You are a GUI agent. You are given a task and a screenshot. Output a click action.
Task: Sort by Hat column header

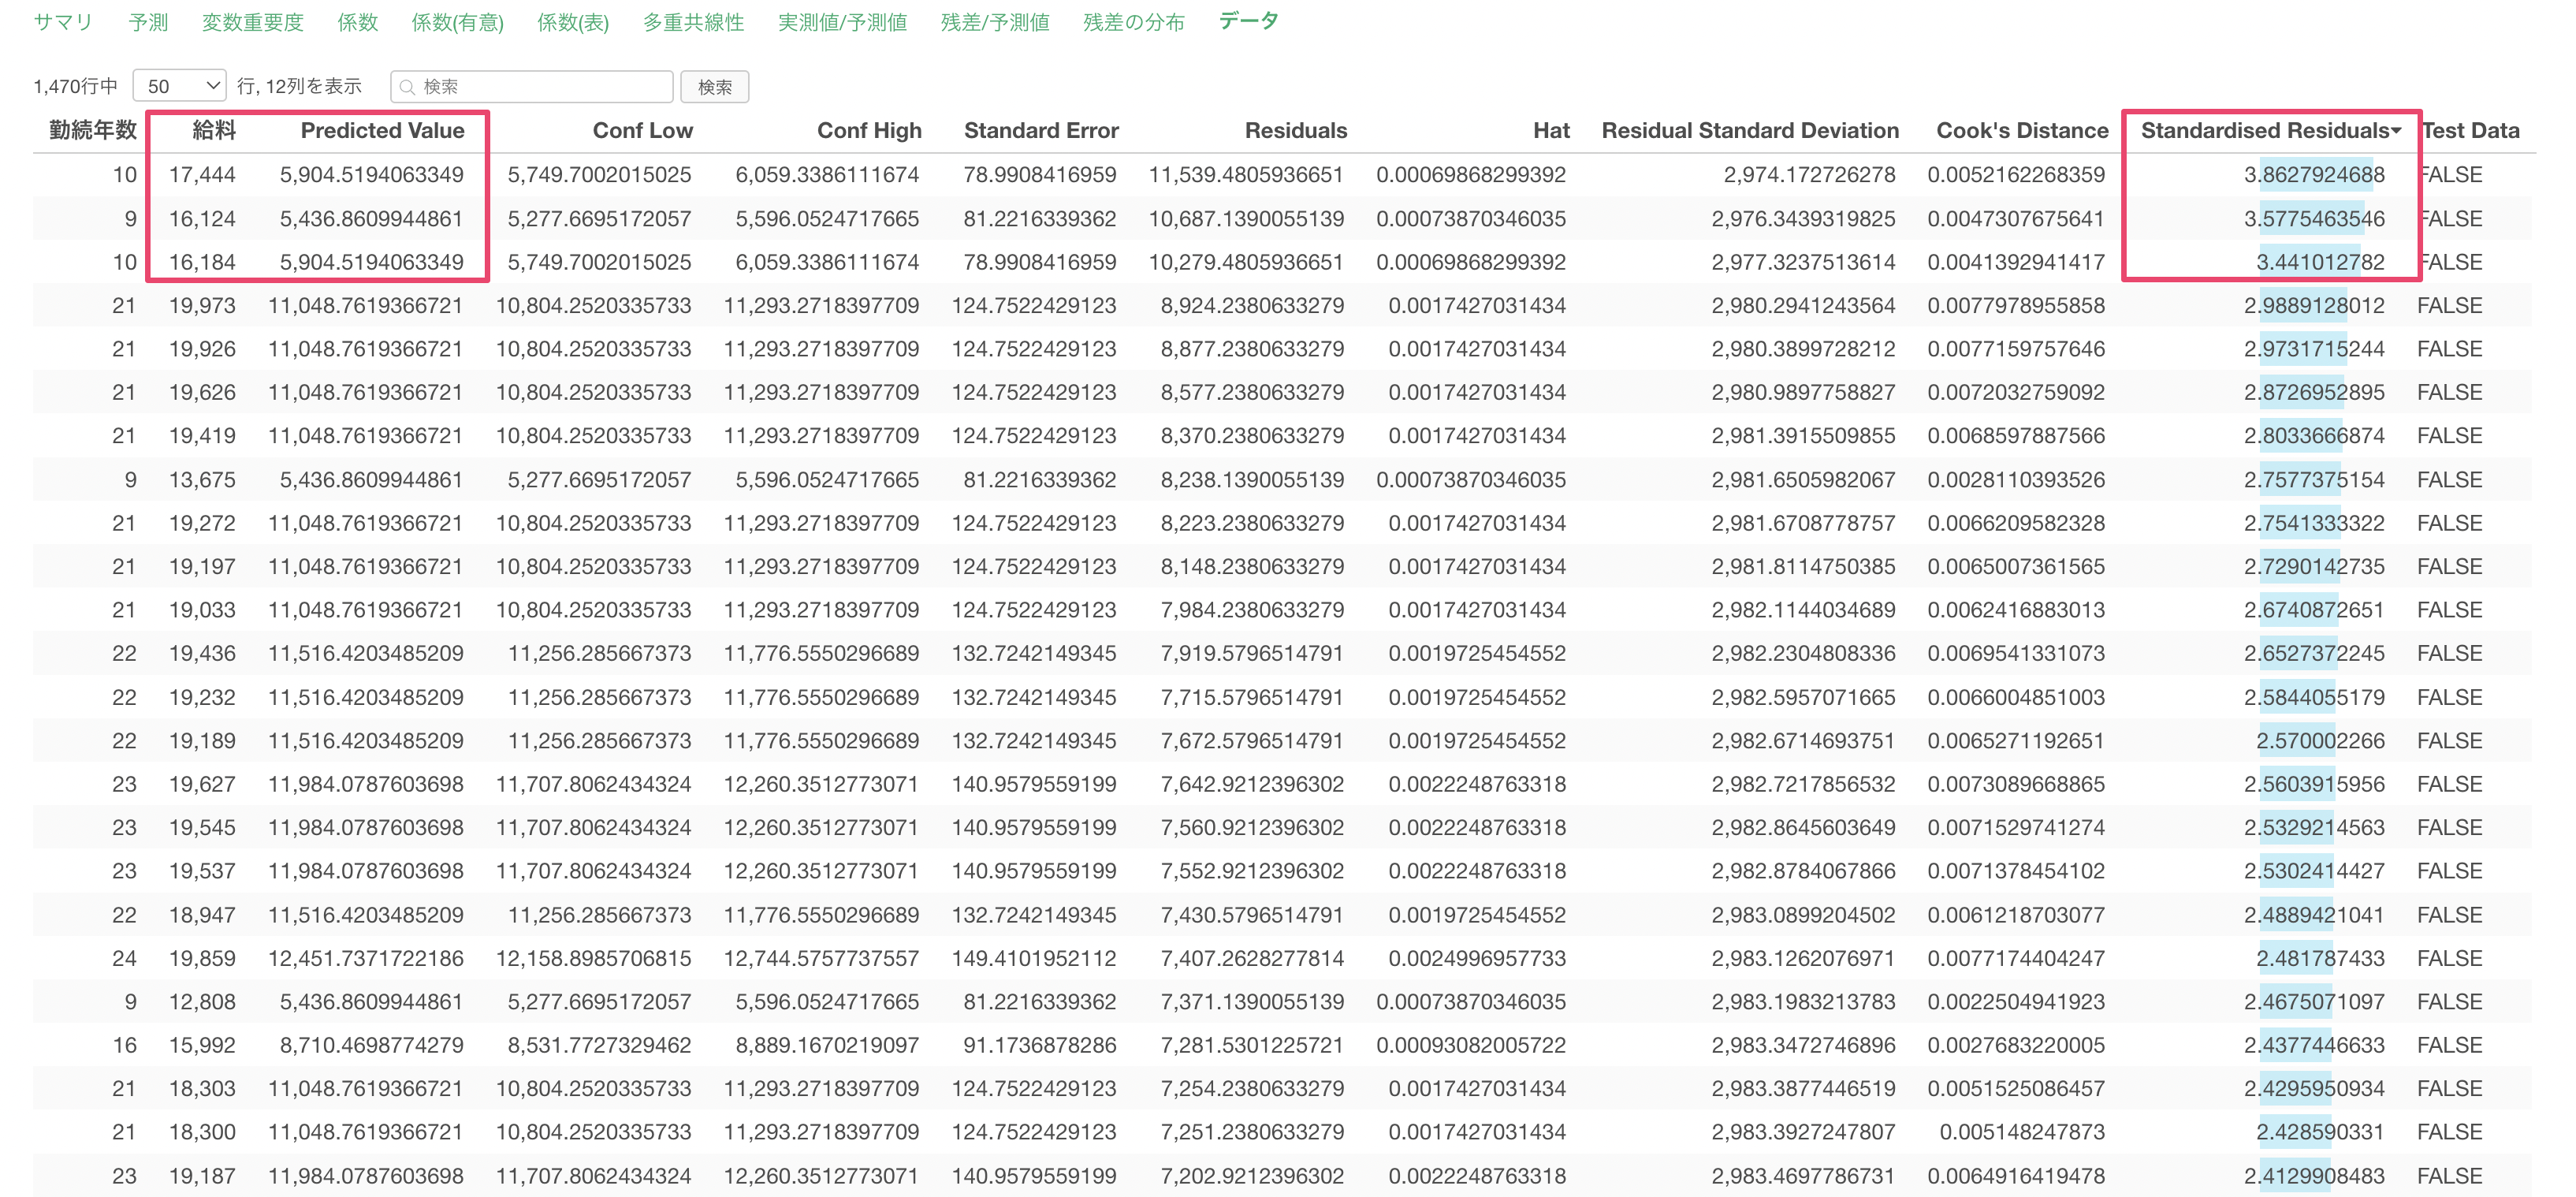(1551, 130)
